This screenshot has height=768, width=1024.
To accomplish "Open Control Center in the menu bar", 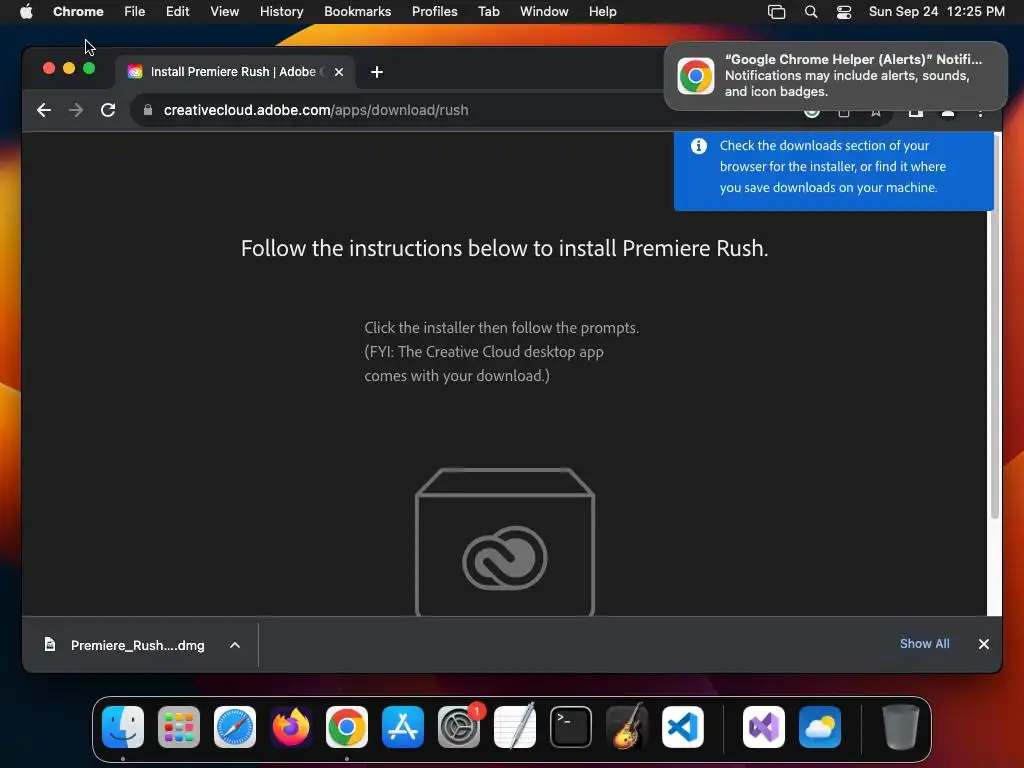I will point(844,12).
